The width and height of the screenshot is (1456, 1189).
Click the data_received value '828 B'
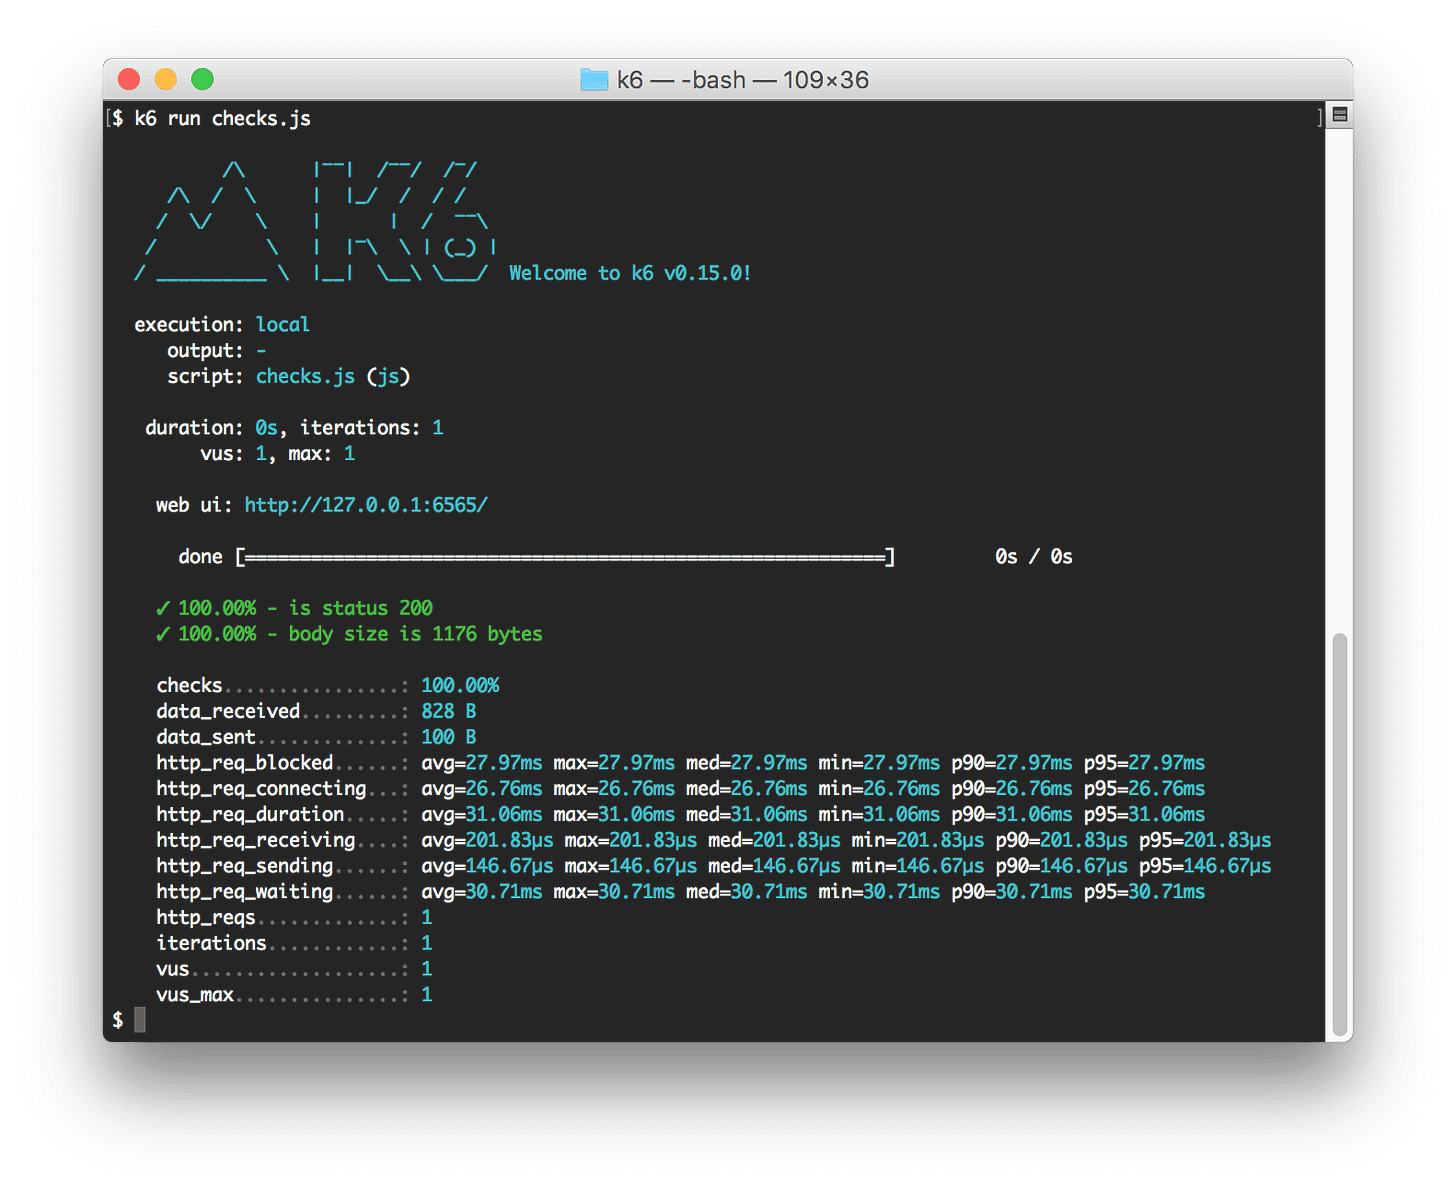tap(448, 711)
